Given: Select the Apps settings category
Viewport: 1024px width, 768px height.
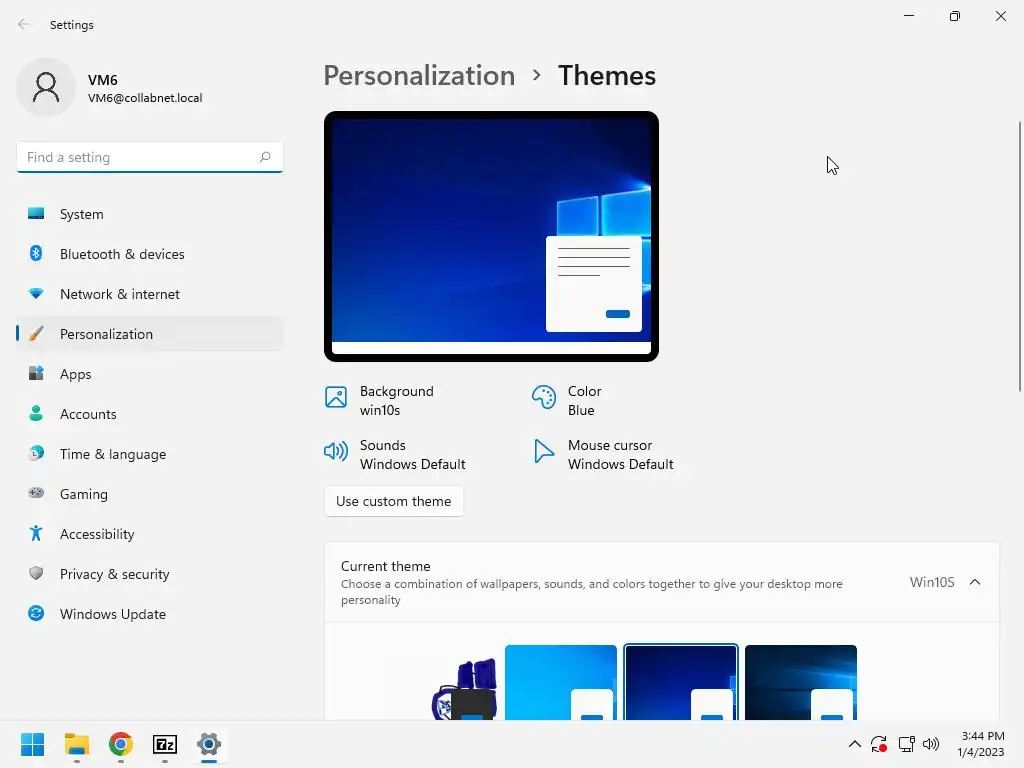Looking at the screenshot, I should [150, 374].
